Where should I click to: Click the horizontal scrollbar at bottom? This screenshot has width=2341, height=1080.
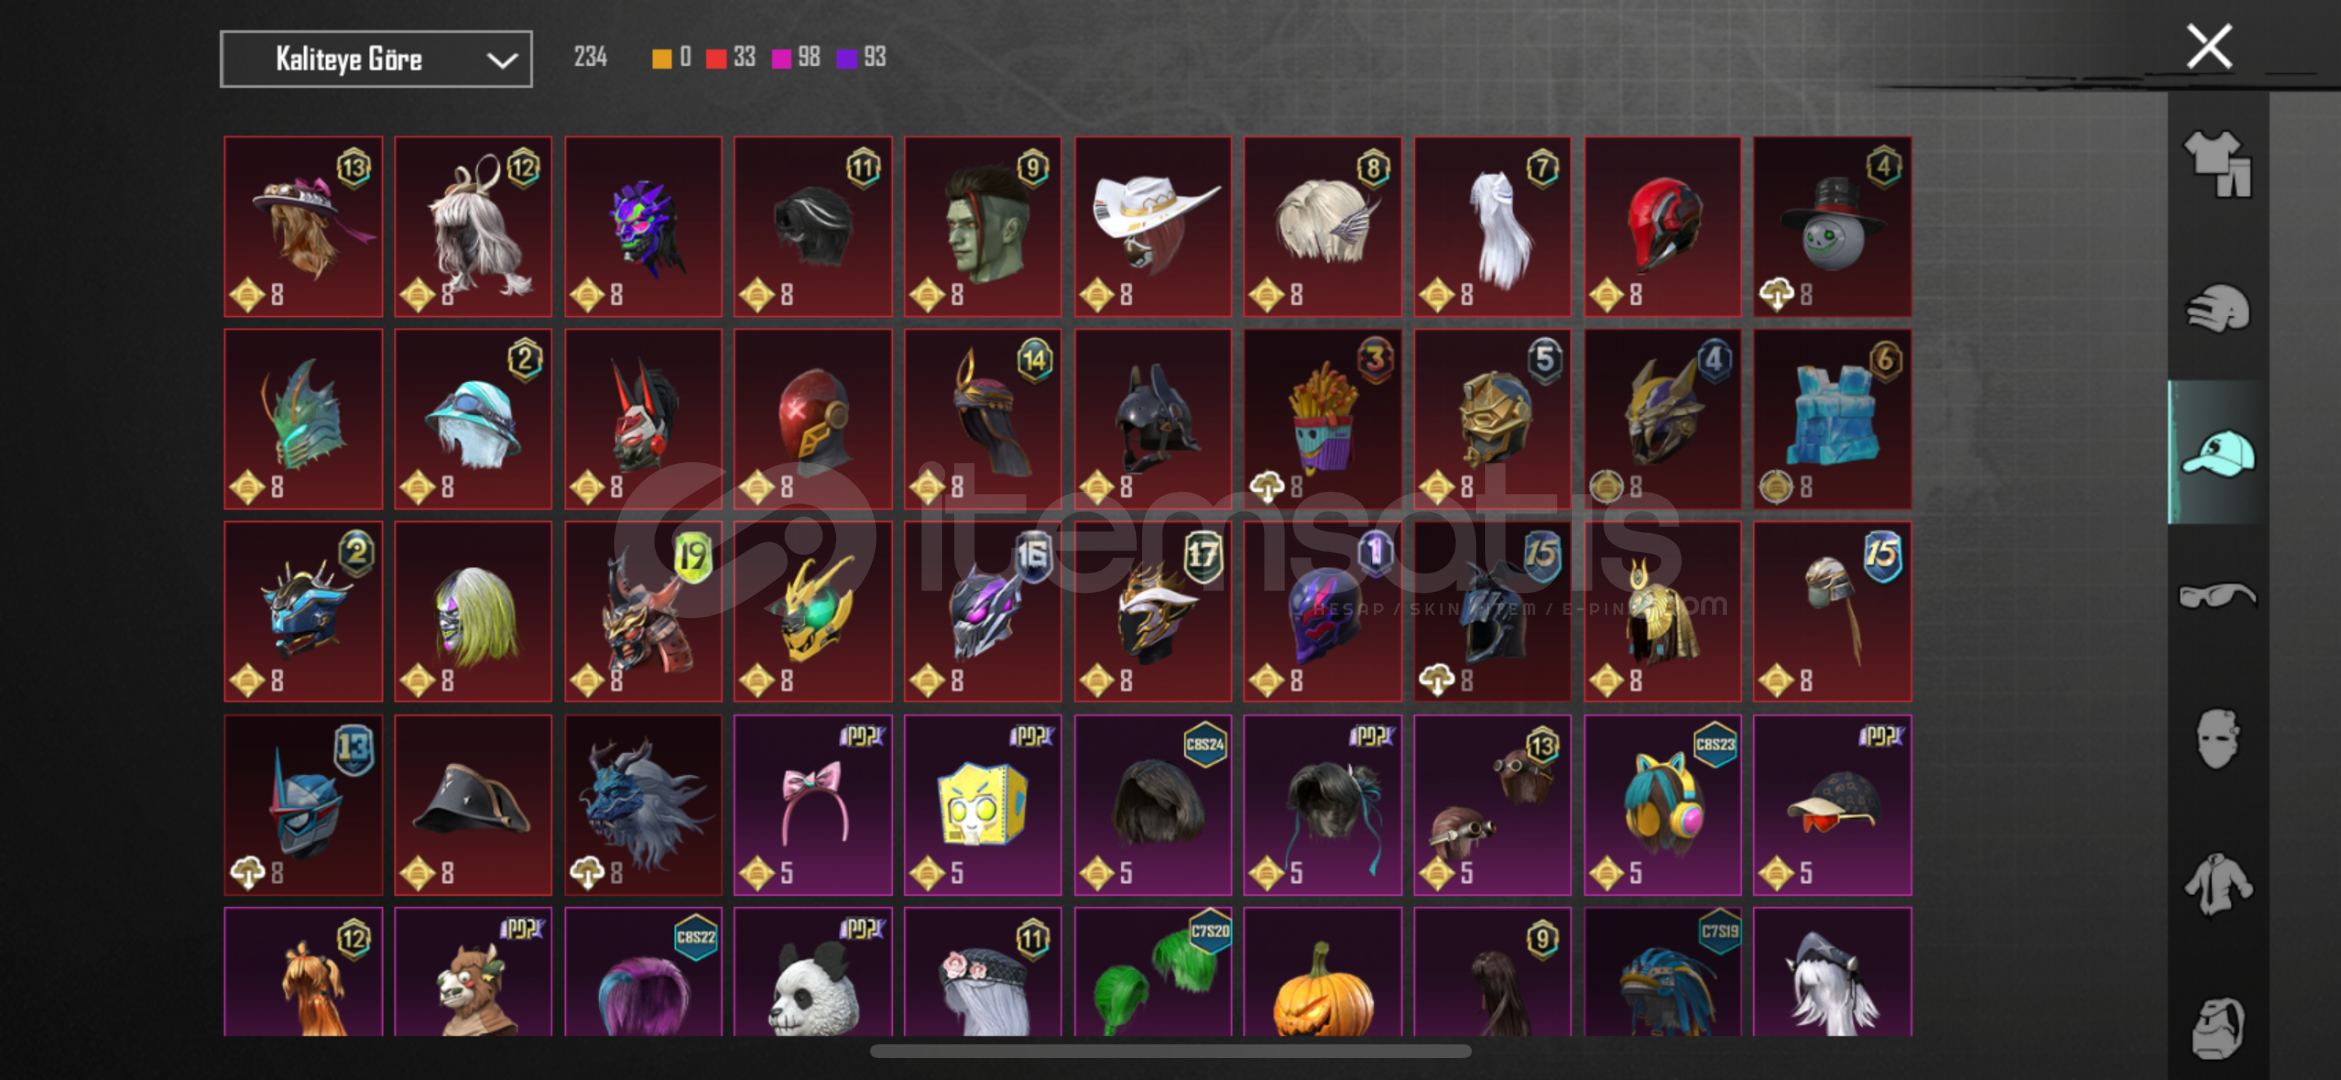pos(1170,1051)
